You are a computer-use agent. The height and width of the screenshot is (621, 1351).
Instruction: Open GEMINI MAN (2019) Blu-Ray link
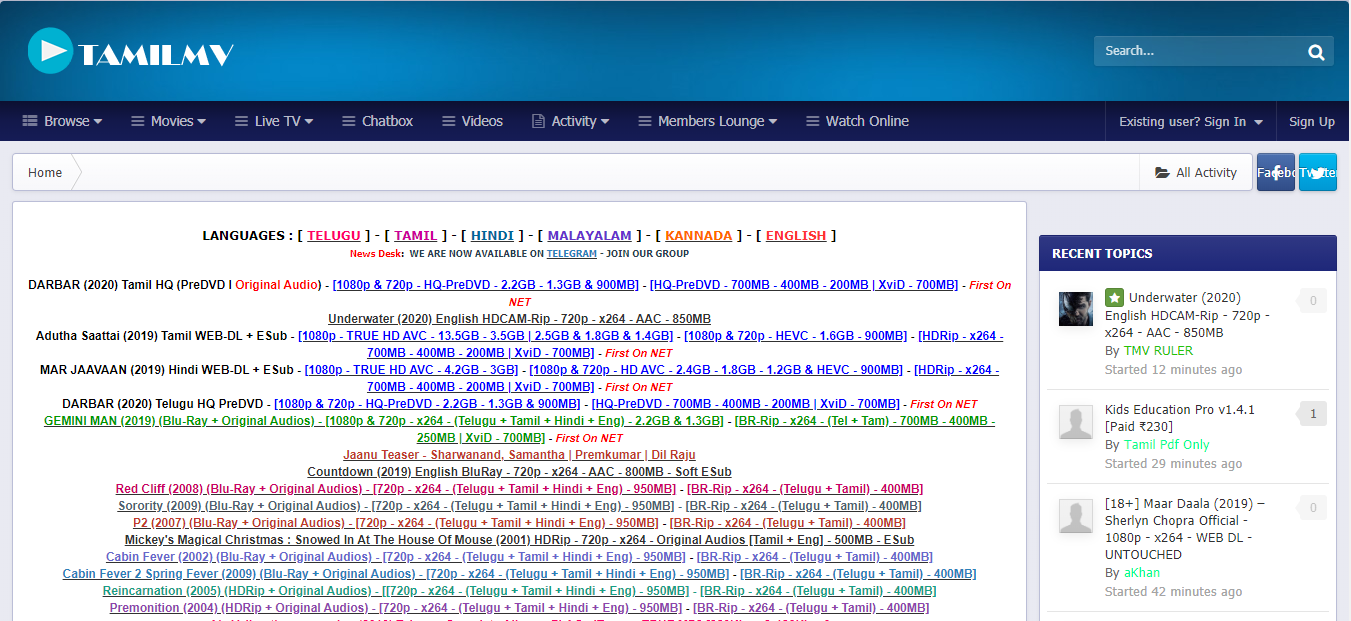tap(383, 421)
